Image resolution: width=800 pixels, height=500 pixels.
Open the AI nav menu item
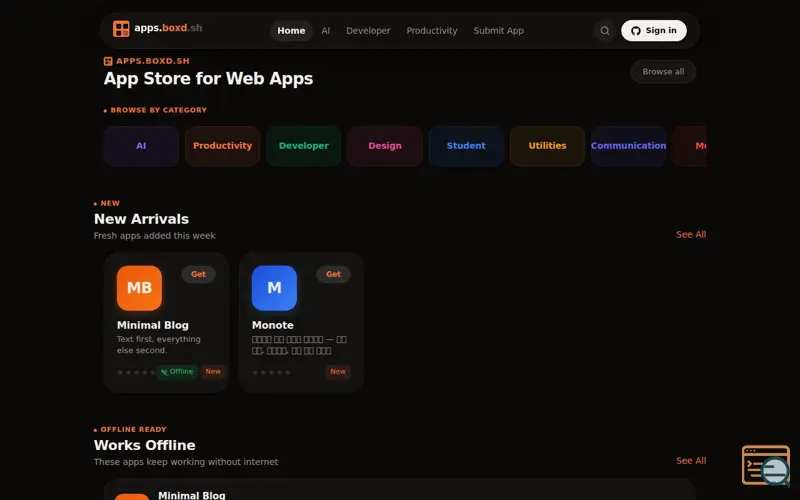pos(326,31)
